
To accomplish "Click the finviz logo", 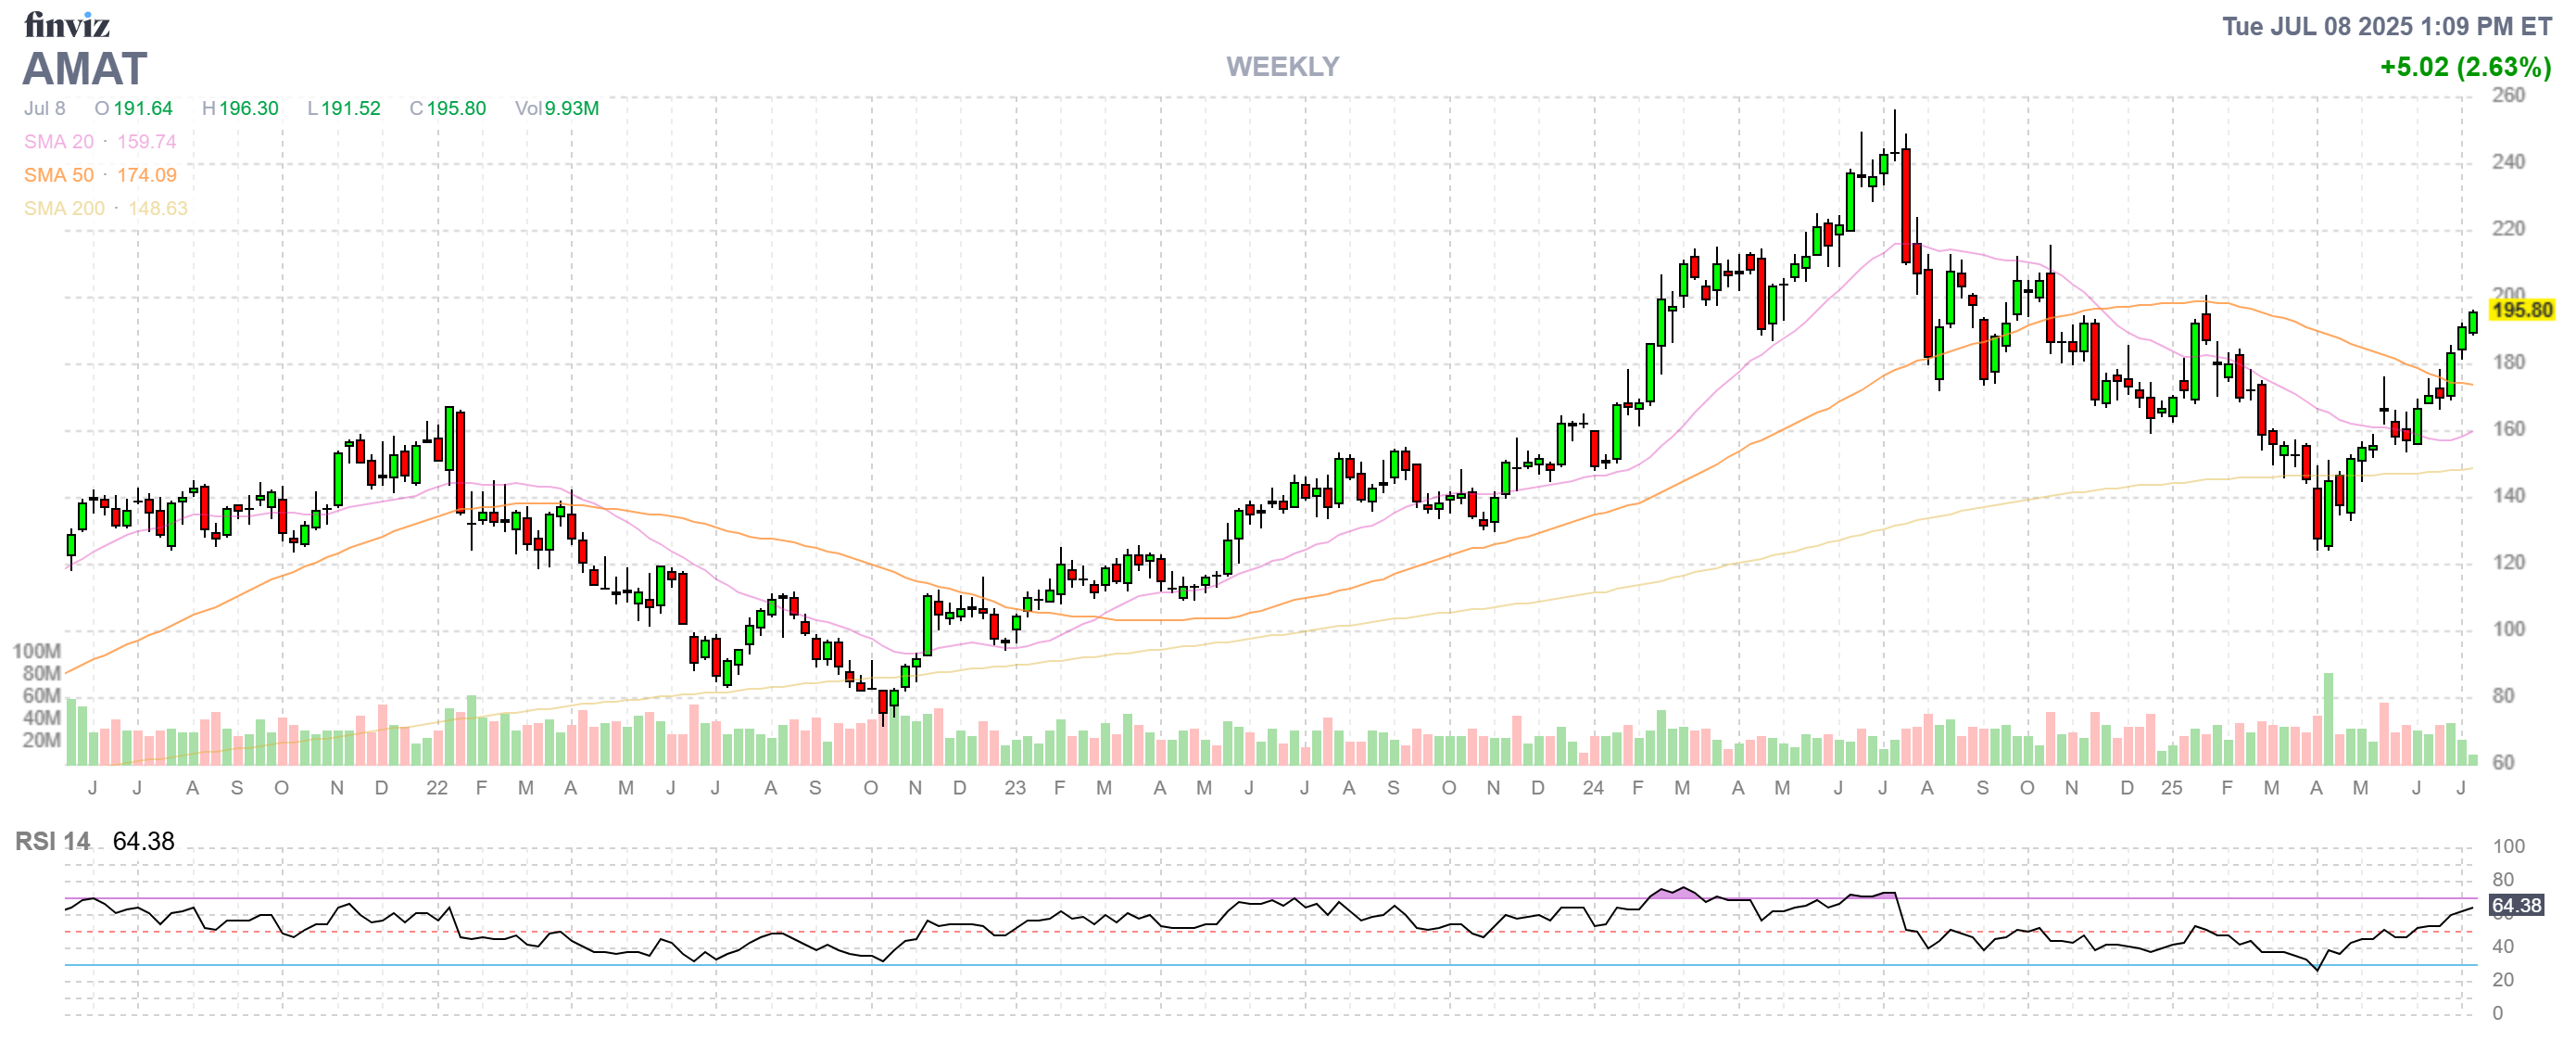I will (x=66, y=23).
